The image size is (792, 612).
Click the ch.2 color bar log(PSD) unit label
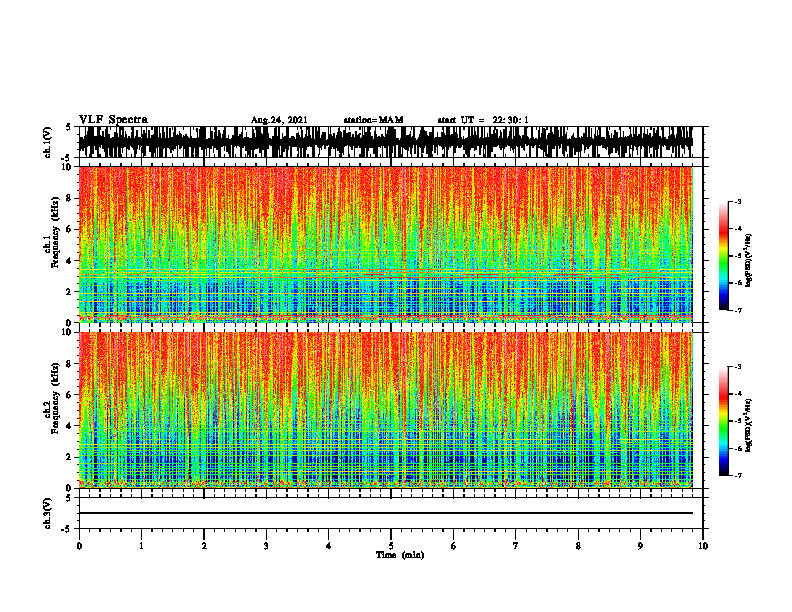[749, 425]
